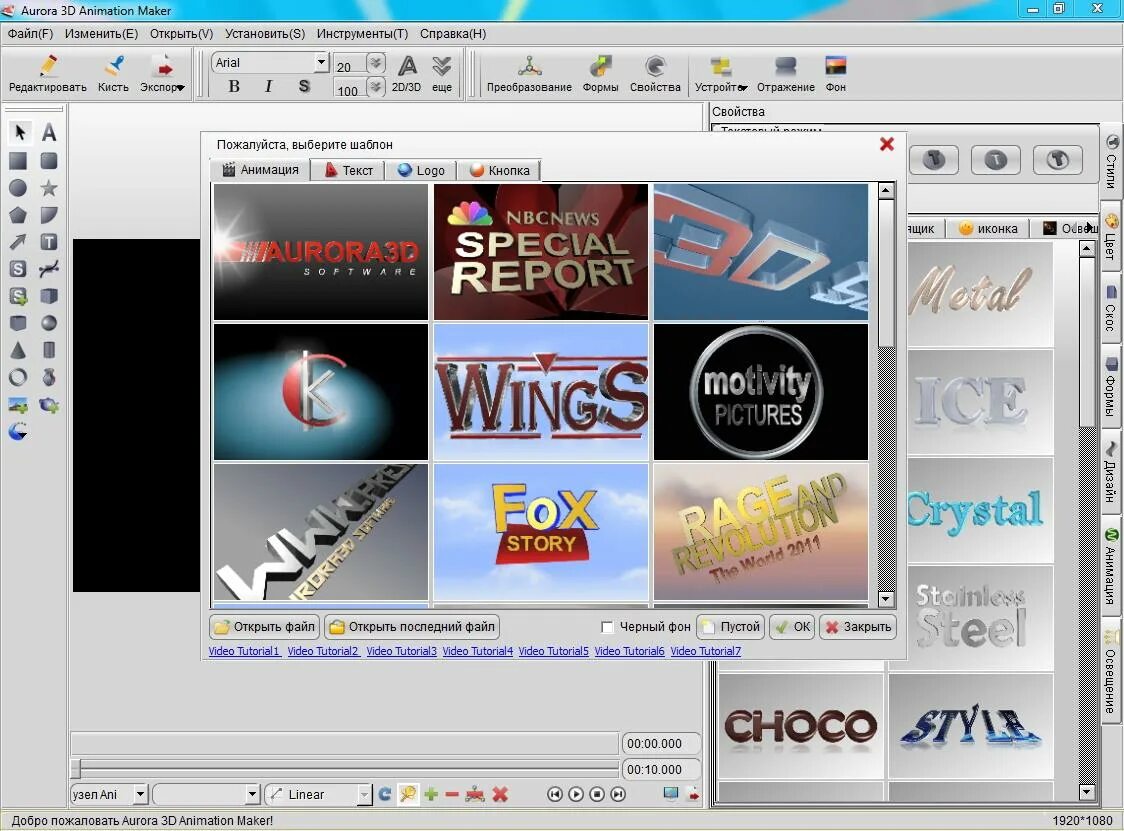Choose the diagonal arrow shape tool
Viewport: 1124px width, 831px height.
(x=18, y=242)
